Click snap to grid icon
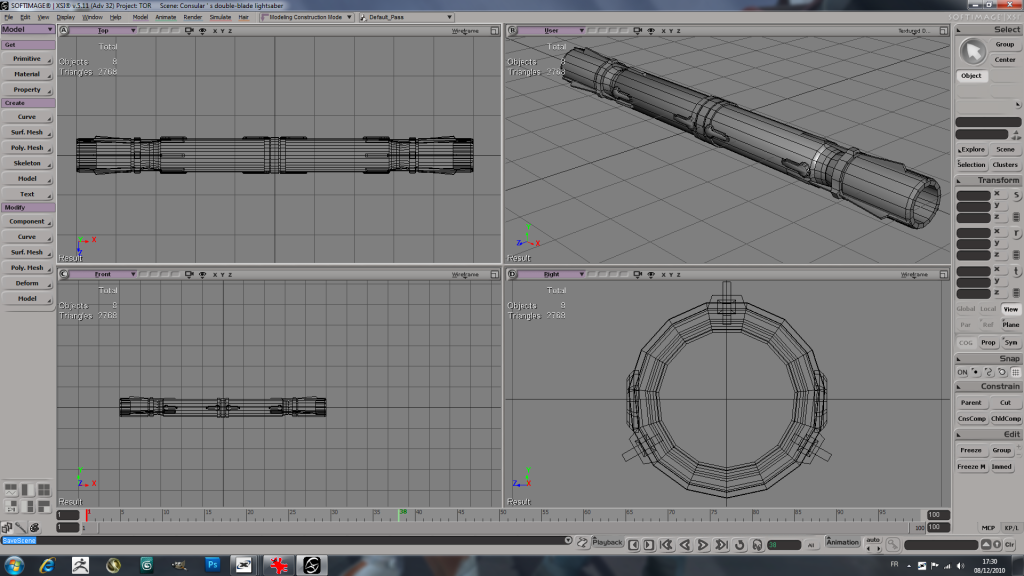 [x=1016, y=372]
